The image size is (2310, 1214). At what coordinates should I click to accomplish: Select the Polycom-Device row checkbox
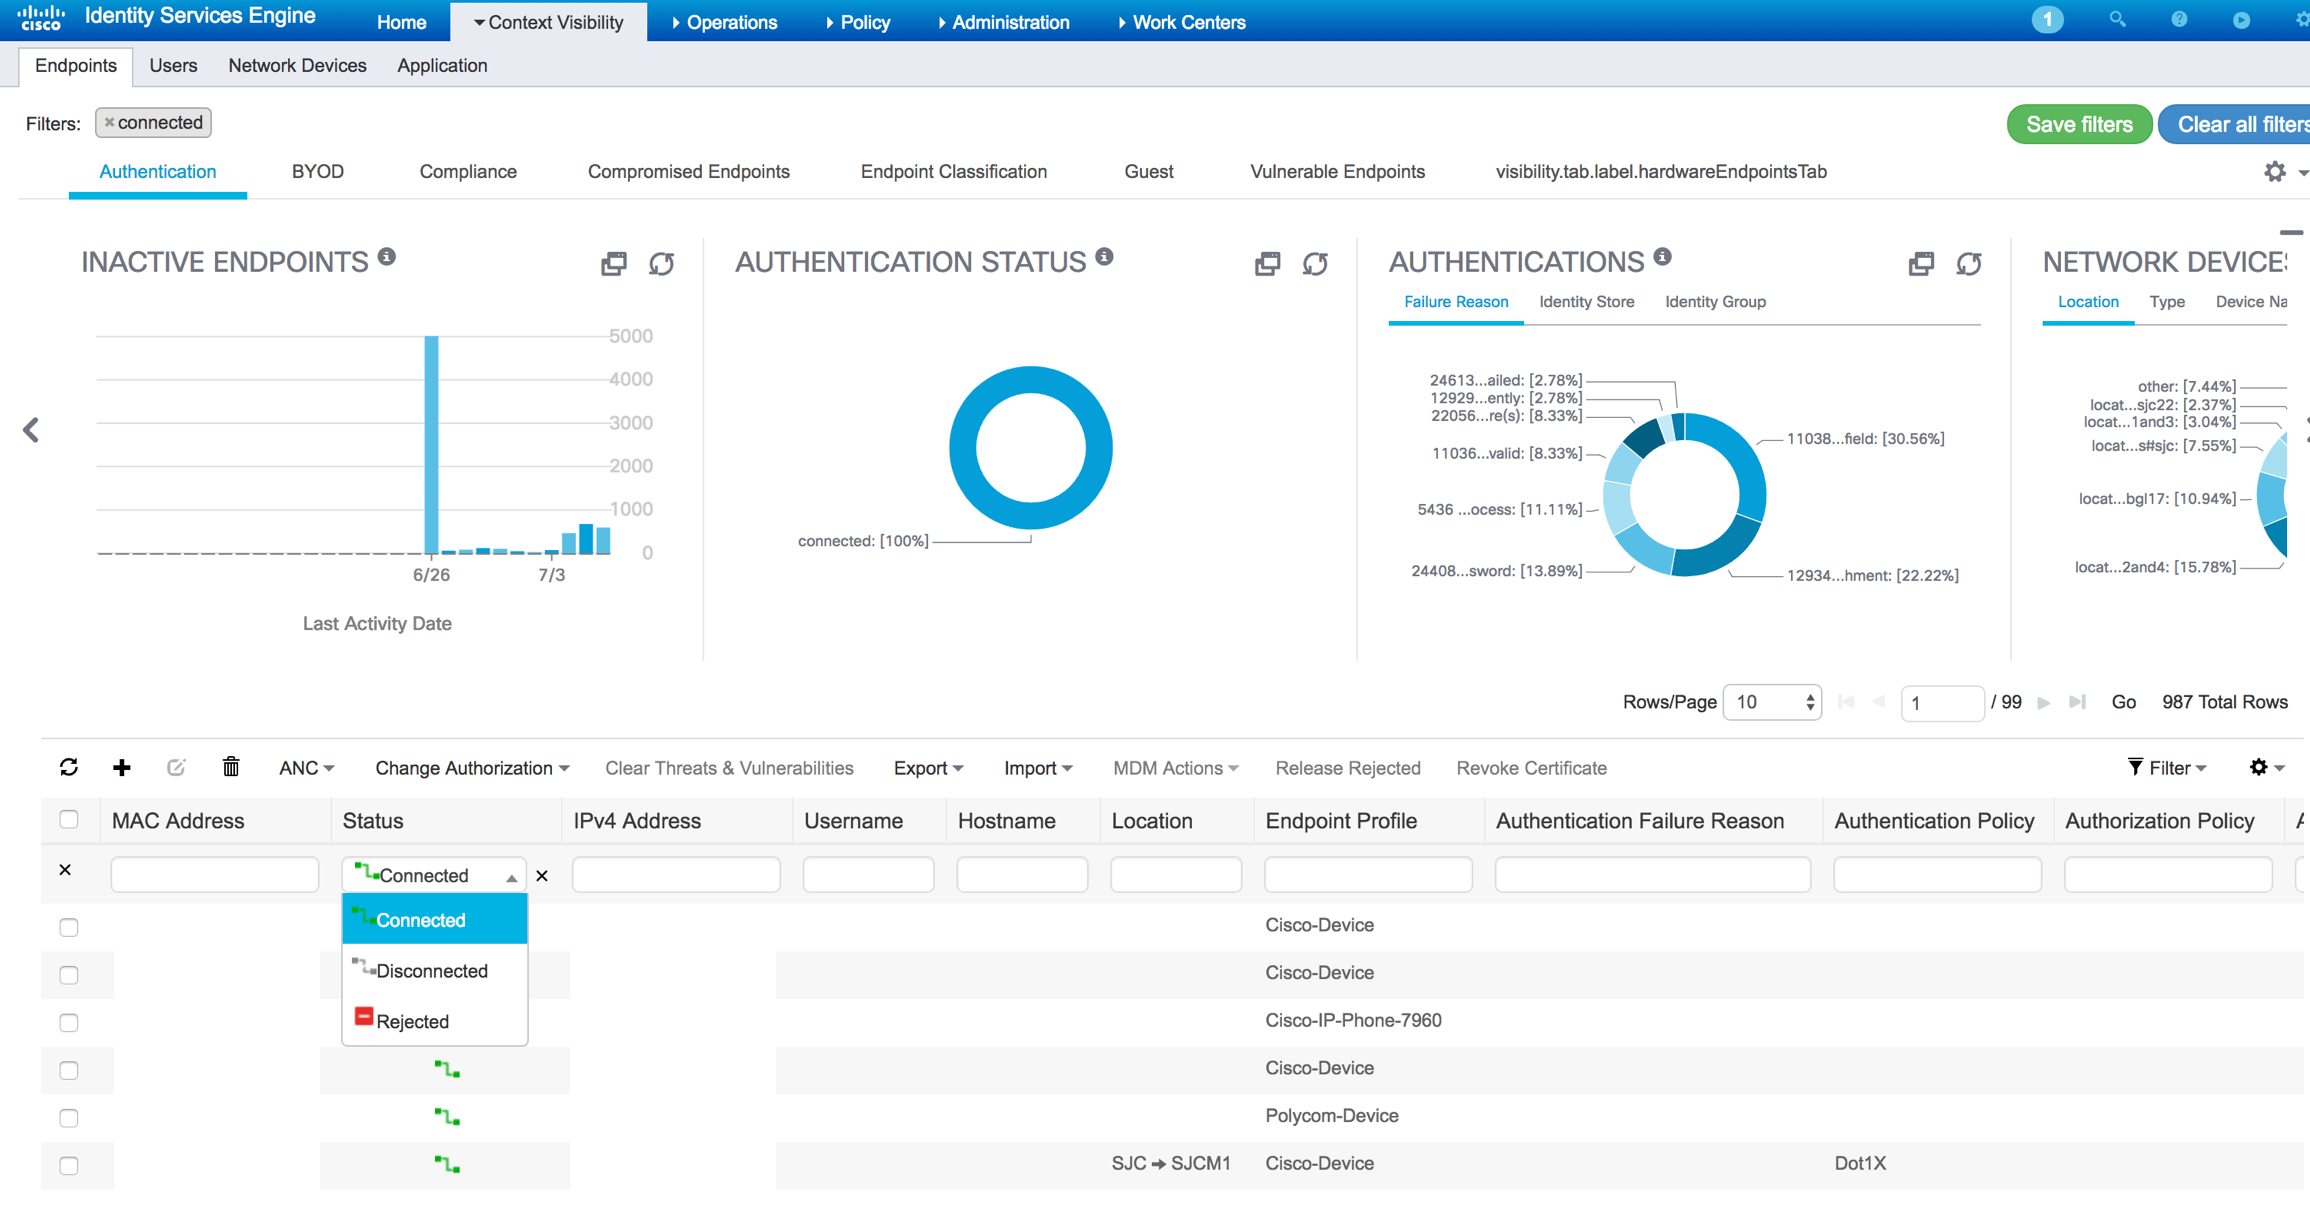coord(69,1118)
